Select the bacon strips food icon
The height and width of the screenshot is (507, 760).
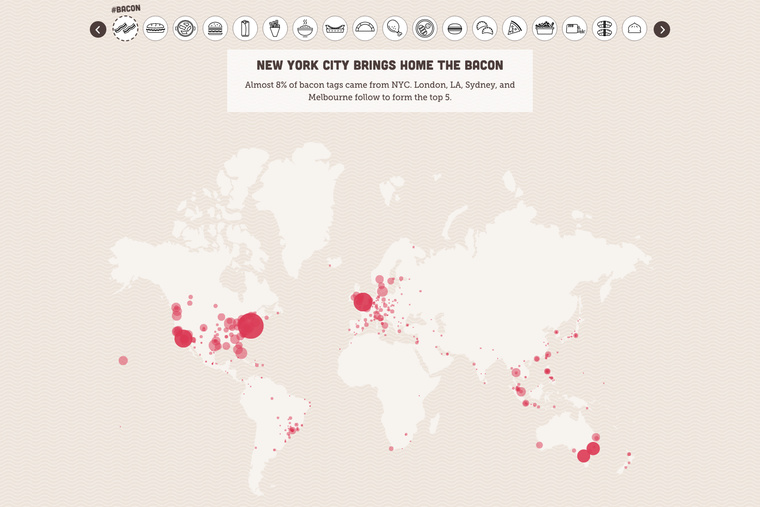(125, 29)
